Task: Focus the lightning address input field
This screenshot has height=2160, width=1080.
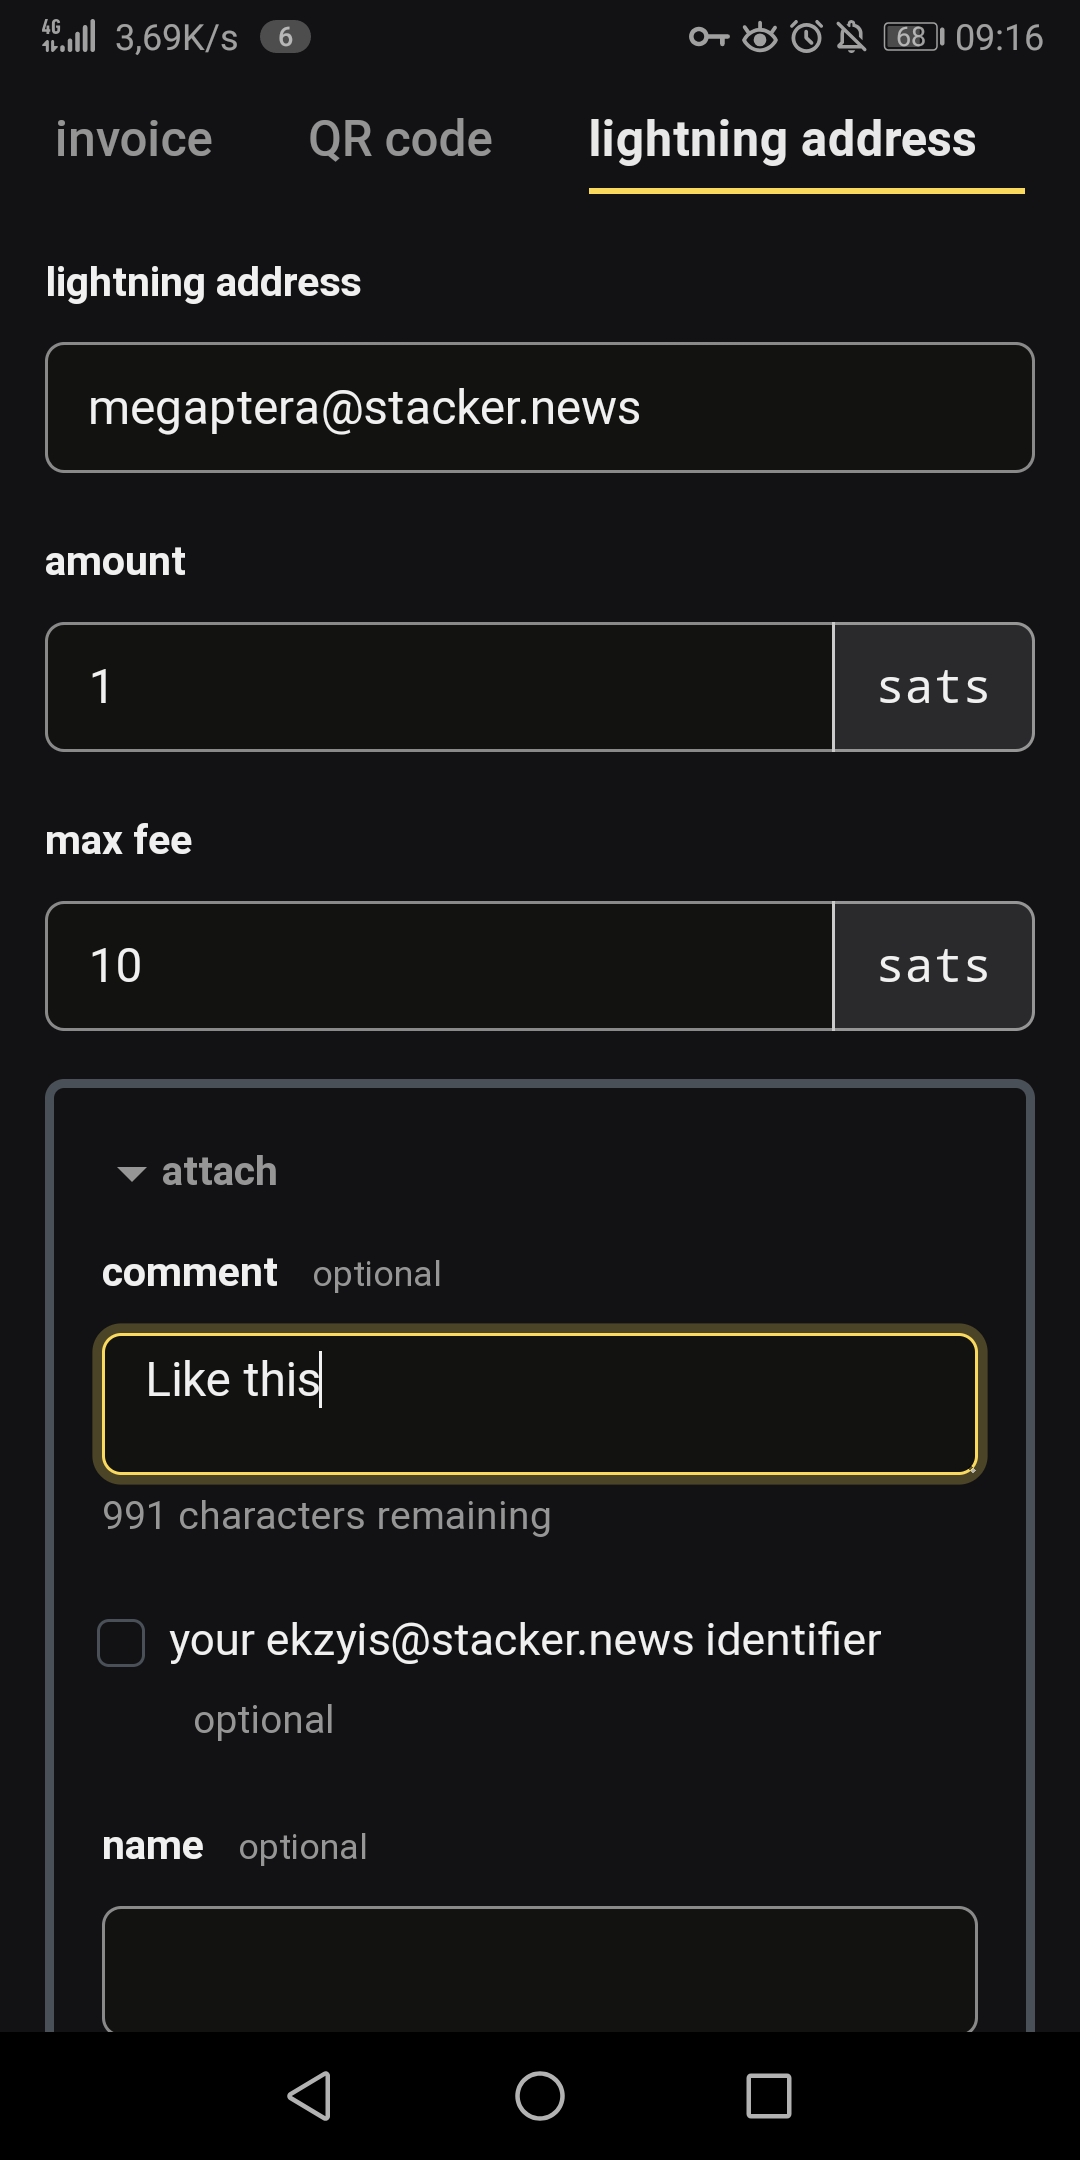Action: point(540,408)
